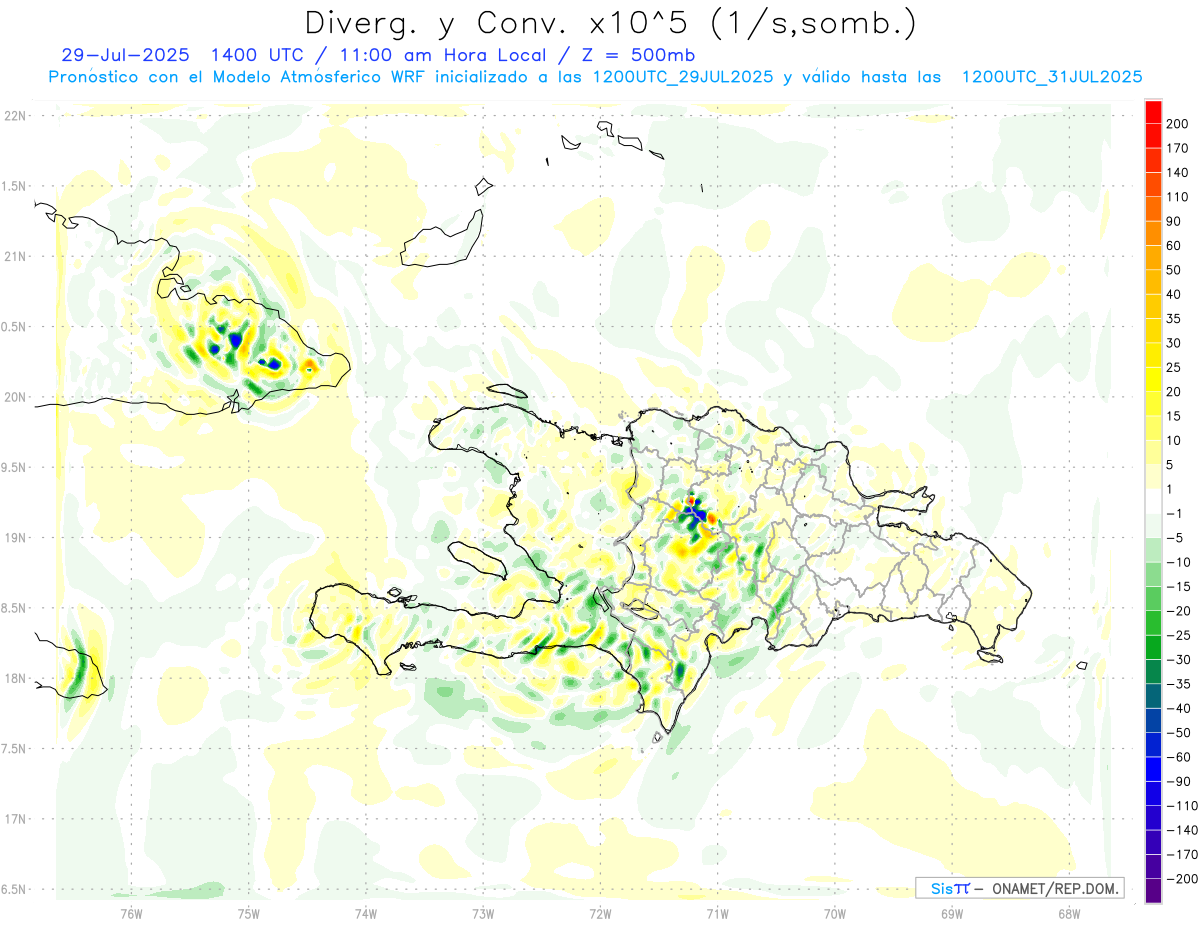Click the positive '50' color scale value
The height and width of the screenshot is (927, 1200).
[1174, 270]
